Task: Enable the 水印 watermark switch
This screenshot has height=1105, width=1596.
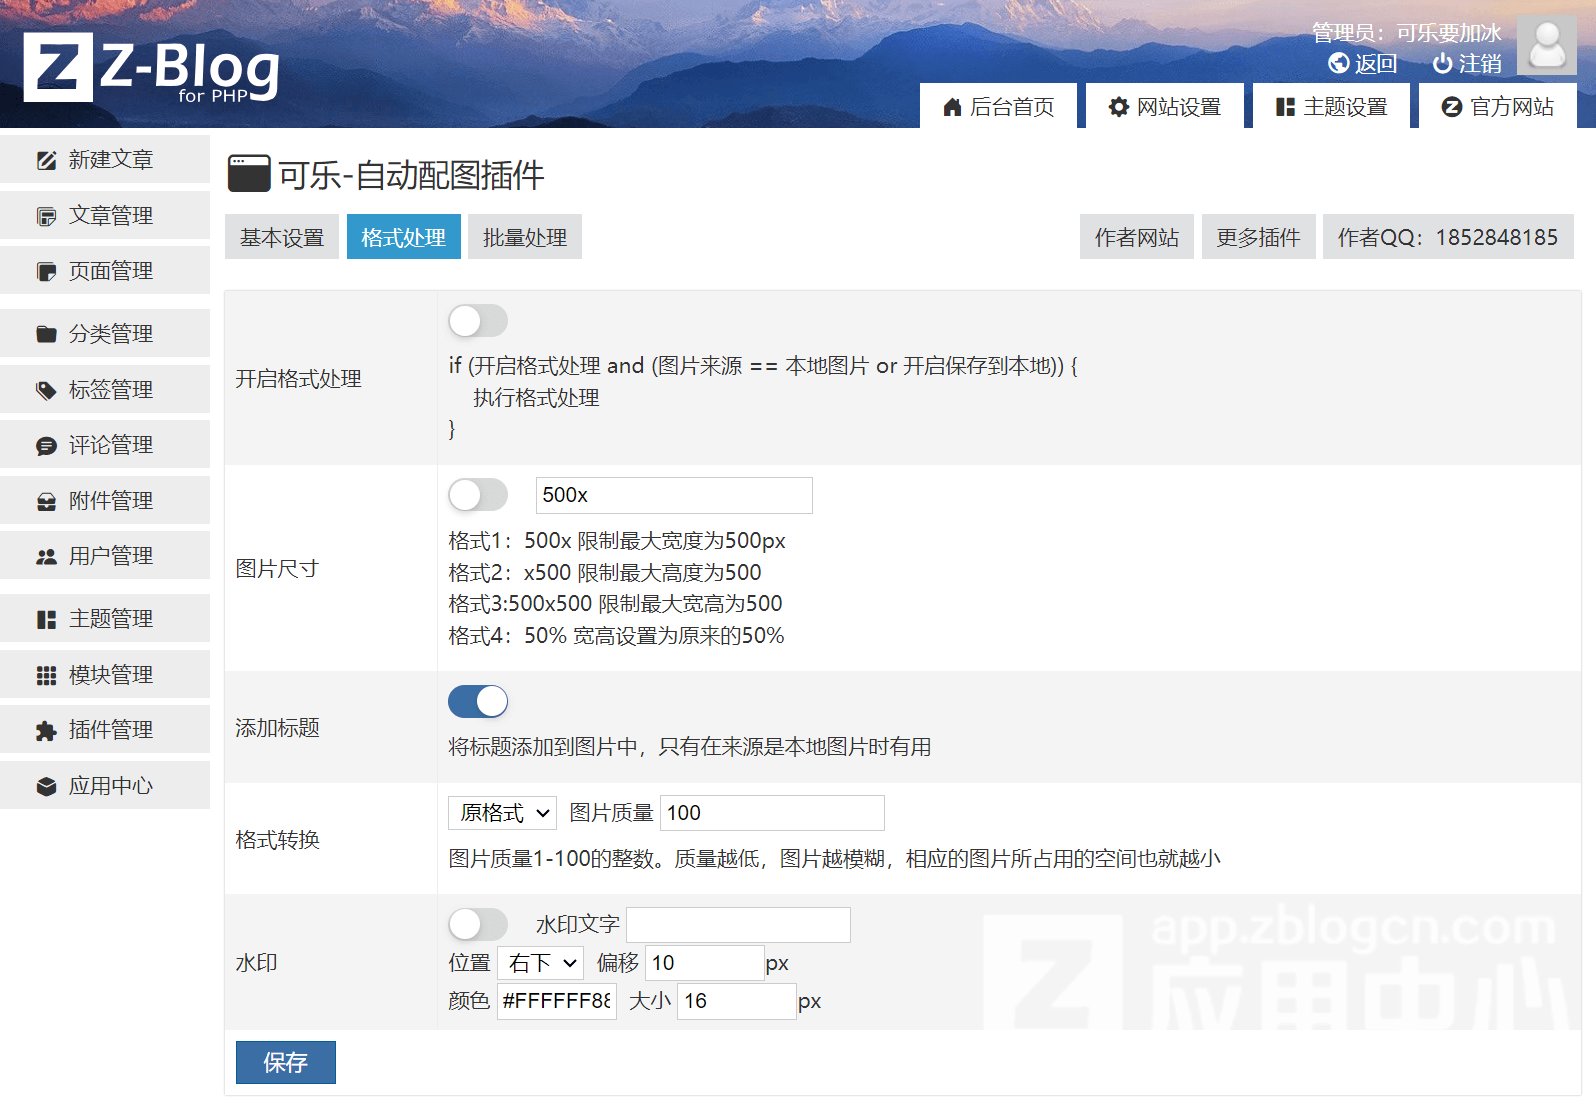Action: coord(478,924)
